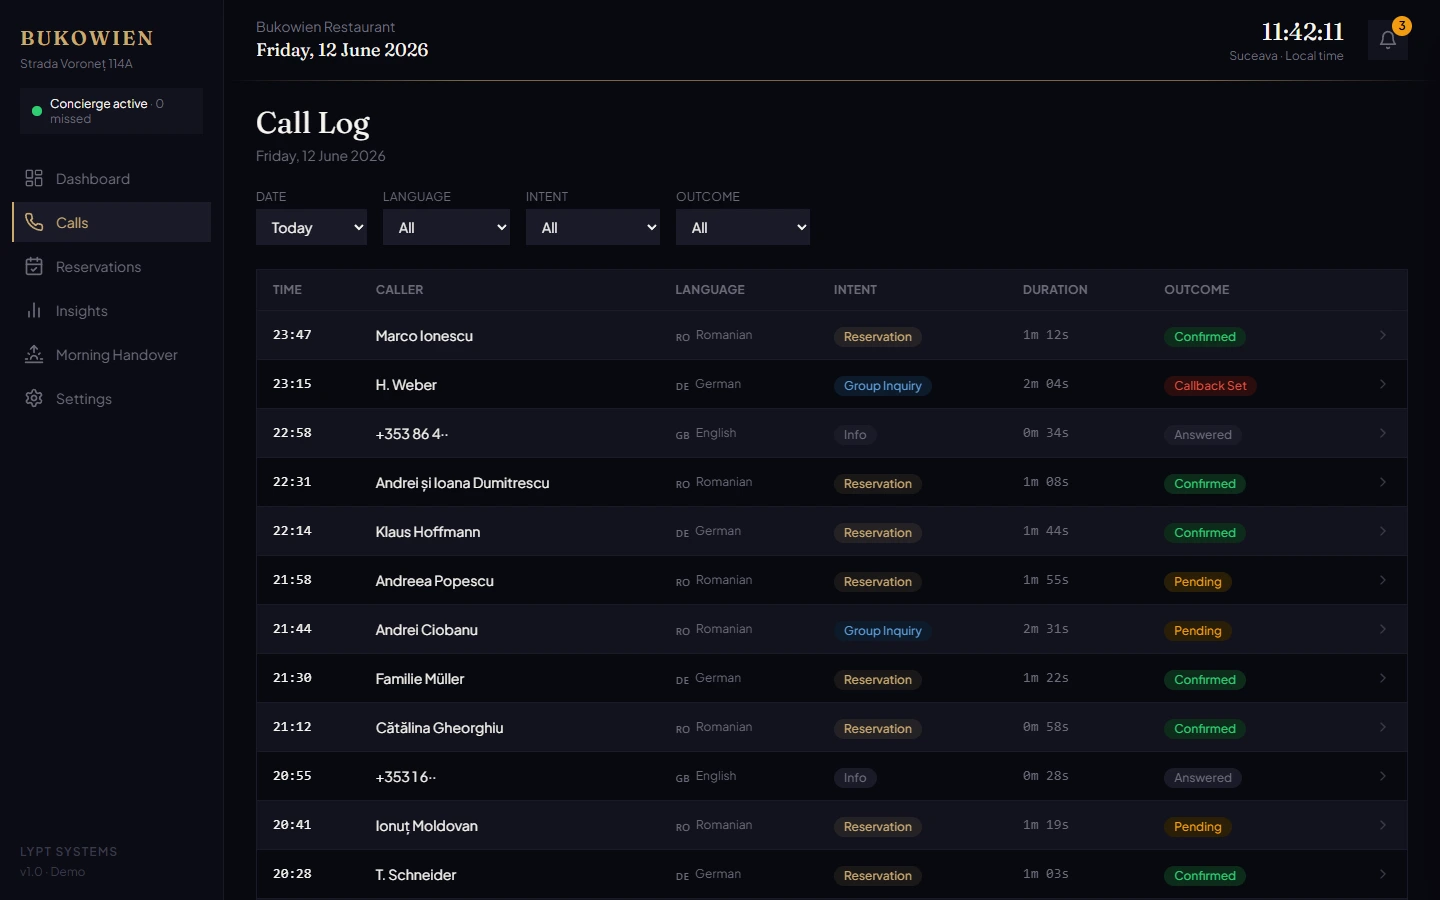Open Klaus Hoffmann row chevron arrow
This screenshot has height=900, width=1440.
pyautogui.click(x=1383, y=531)
